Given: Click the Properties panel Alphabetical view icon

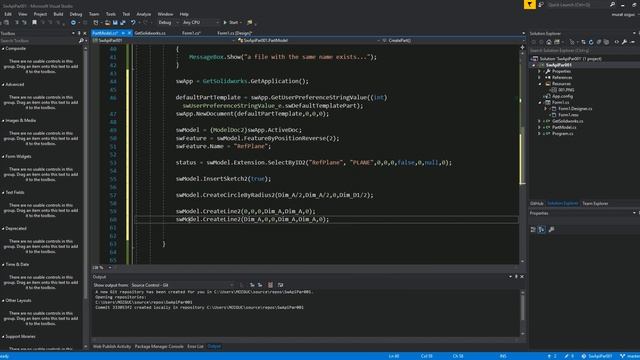Looking at the screenshot, I should (542, 230).
